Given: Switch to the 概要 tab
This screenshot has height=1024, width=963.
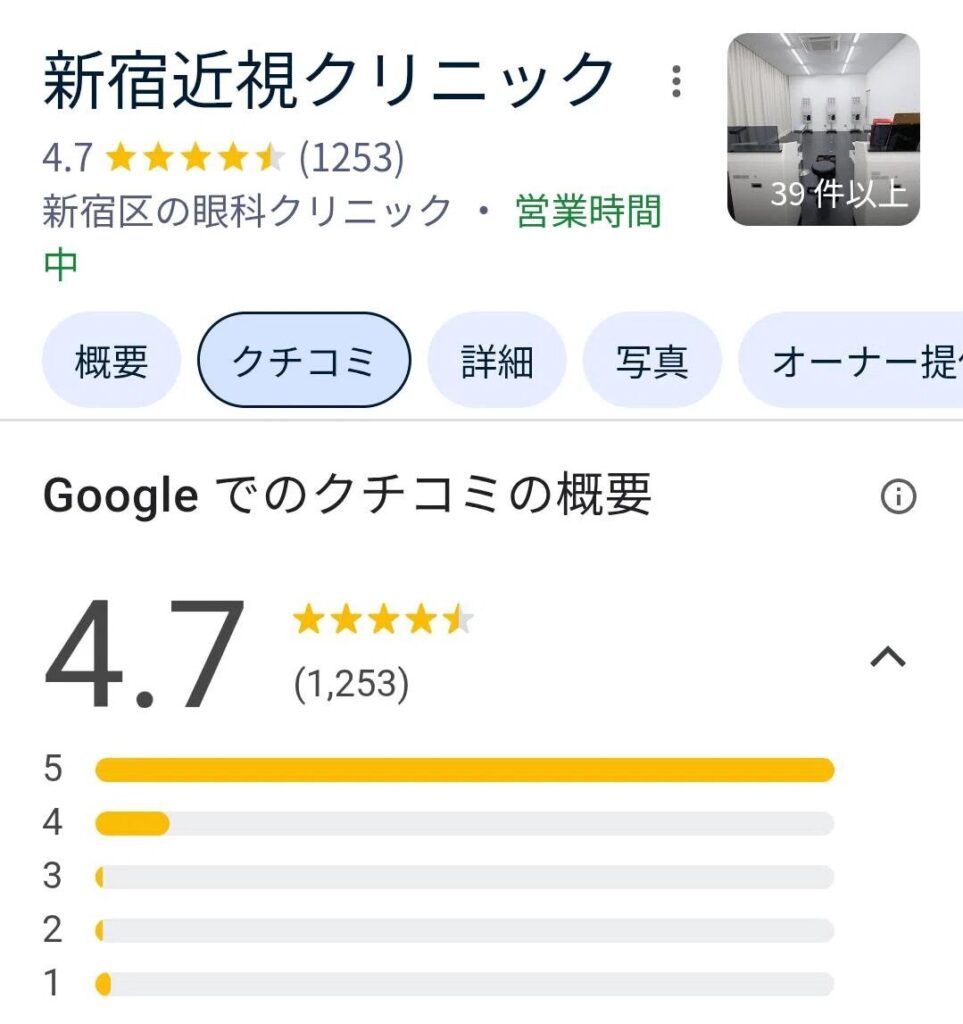Looking at the screenshot, I should (x=111, y=361).
